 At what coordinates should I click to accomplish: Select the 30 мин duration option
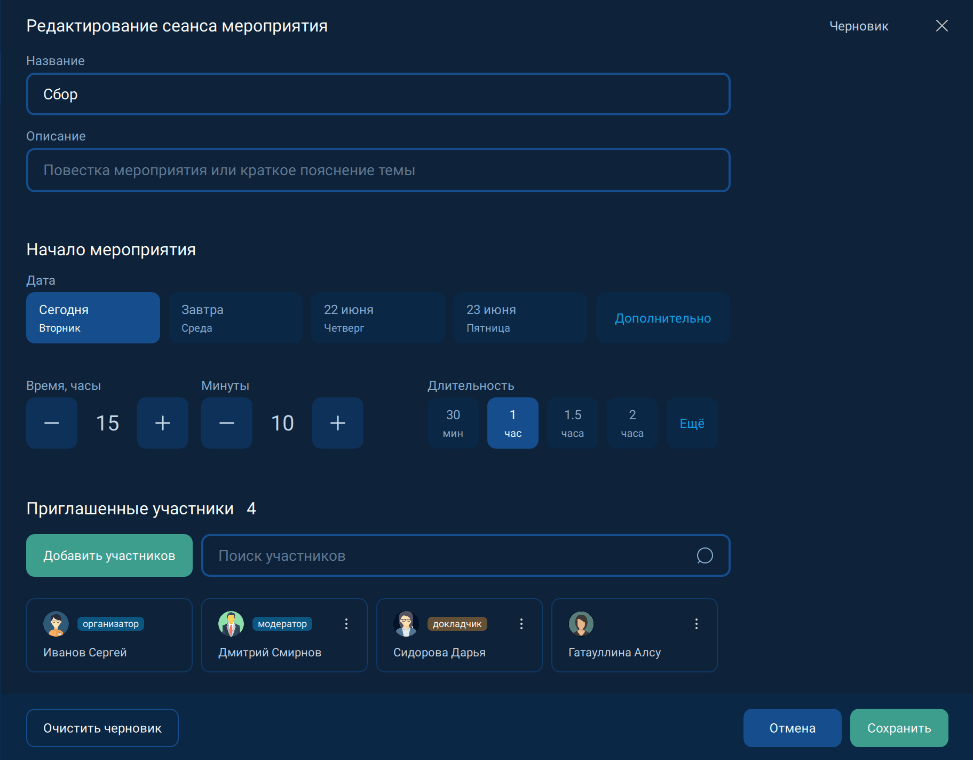(x=453, y=423)
